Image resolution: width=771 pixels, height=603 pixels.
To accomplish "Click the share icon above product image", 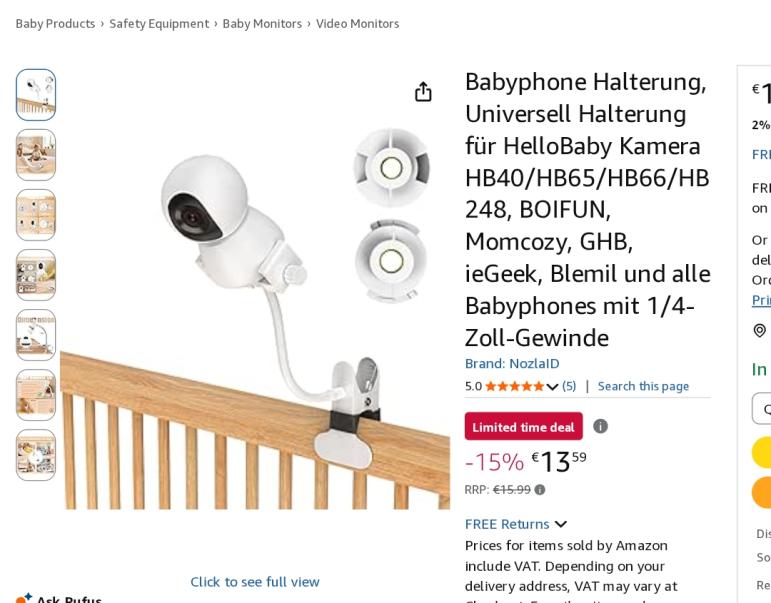I will [x=423, y=92].
